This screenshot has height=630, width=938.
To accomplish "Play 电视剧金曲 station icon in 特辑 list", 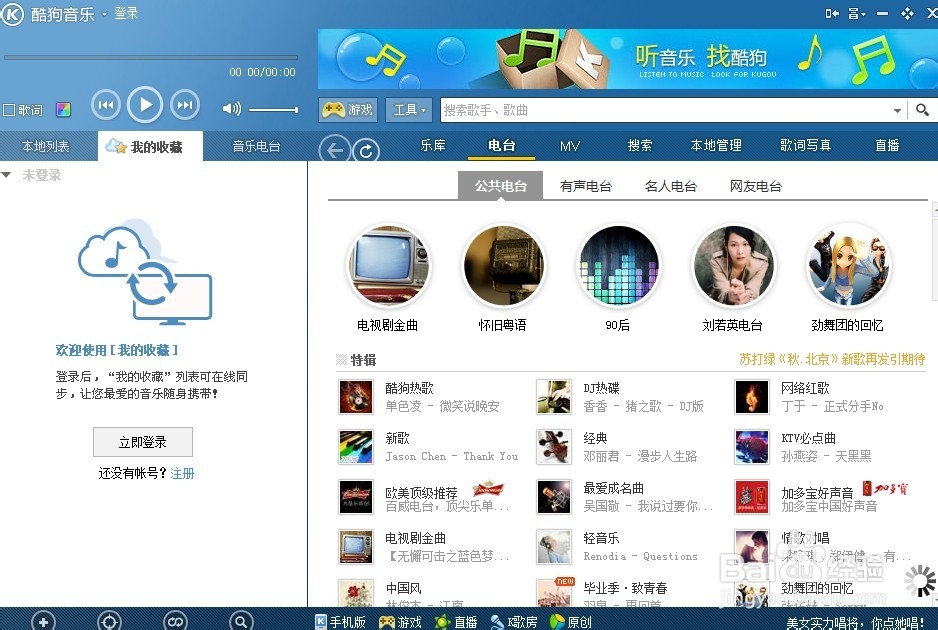I will pyautogui.click(x=356, y=547).
